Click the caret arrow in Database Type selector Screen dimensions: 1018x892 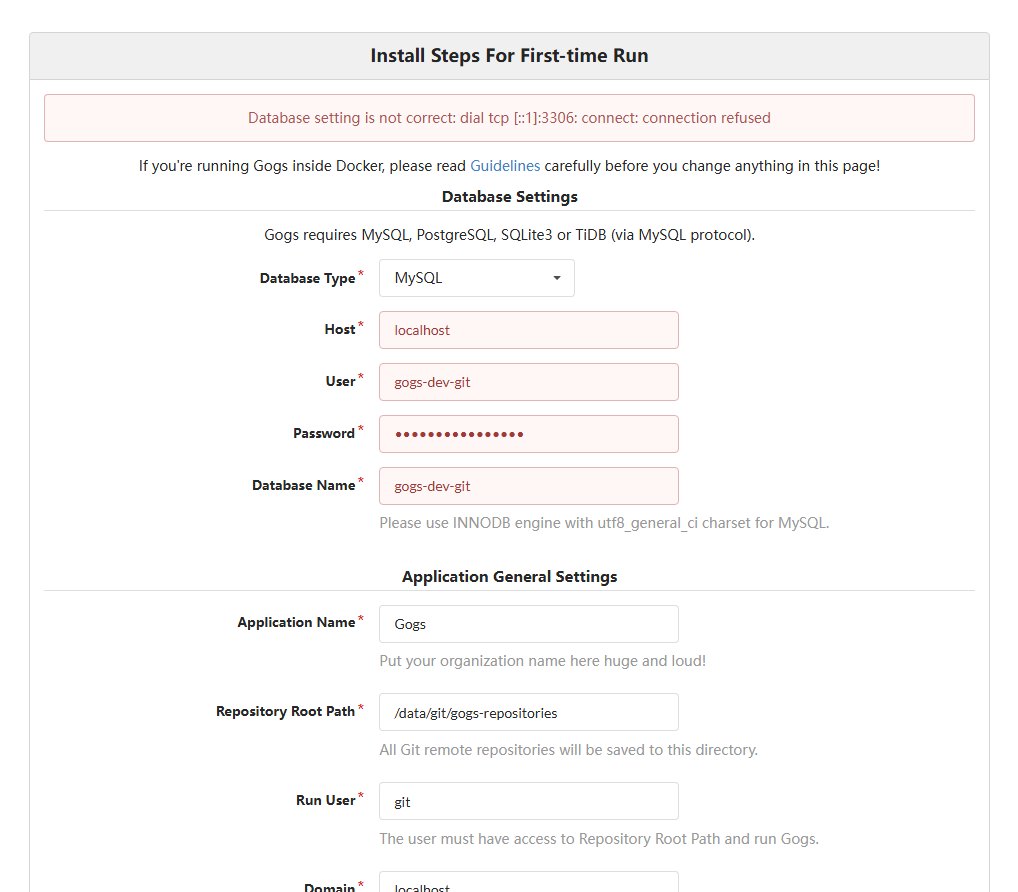556,278
